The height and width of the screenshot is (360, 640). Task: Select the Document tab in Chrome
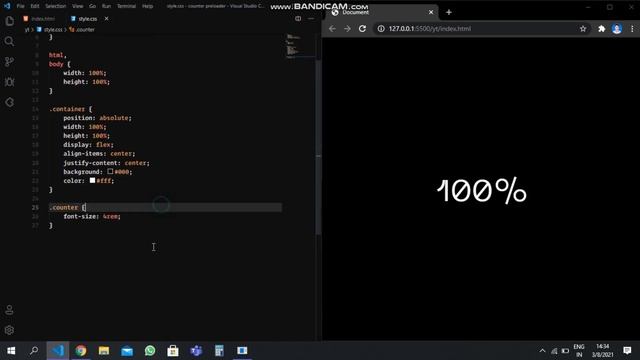click(382, 12)
